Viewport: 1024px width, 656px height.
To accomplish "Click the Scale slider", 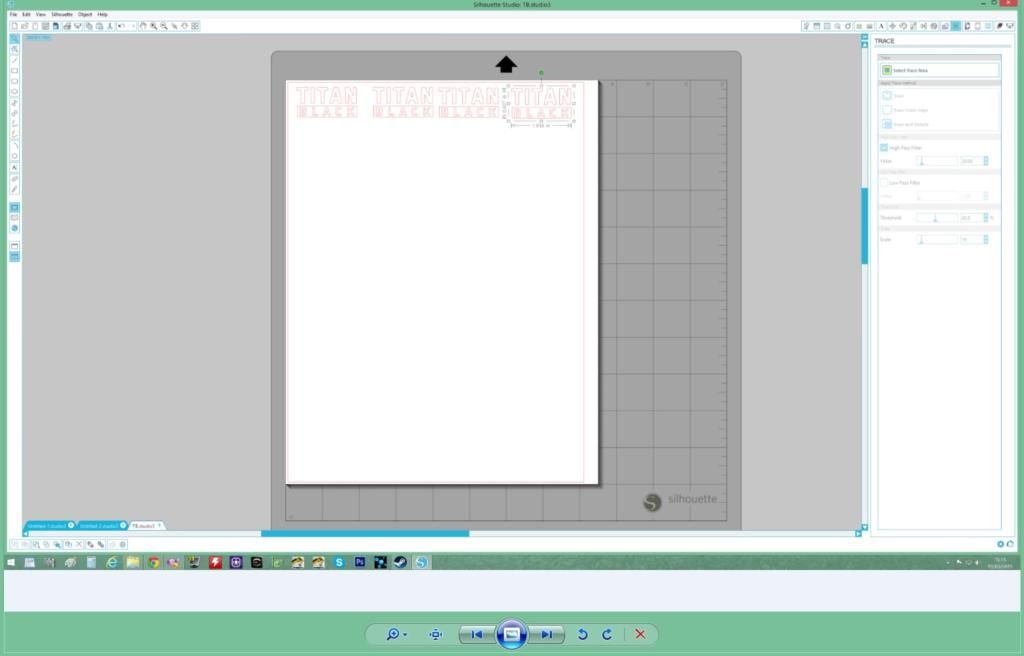I will click(x=936, y=240).
